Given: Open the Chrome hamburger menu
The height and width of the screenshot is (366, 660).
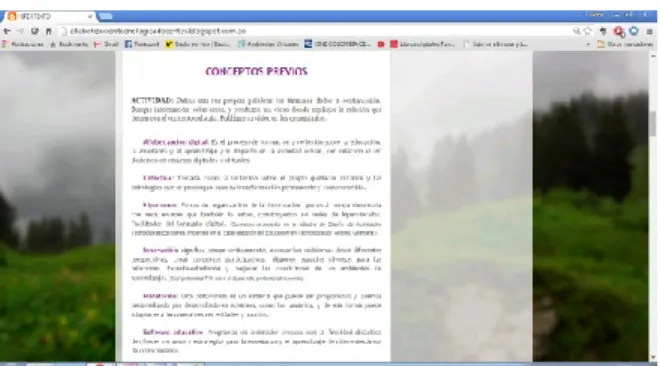Looking at the screenshot, I should [x=649, y=31].
